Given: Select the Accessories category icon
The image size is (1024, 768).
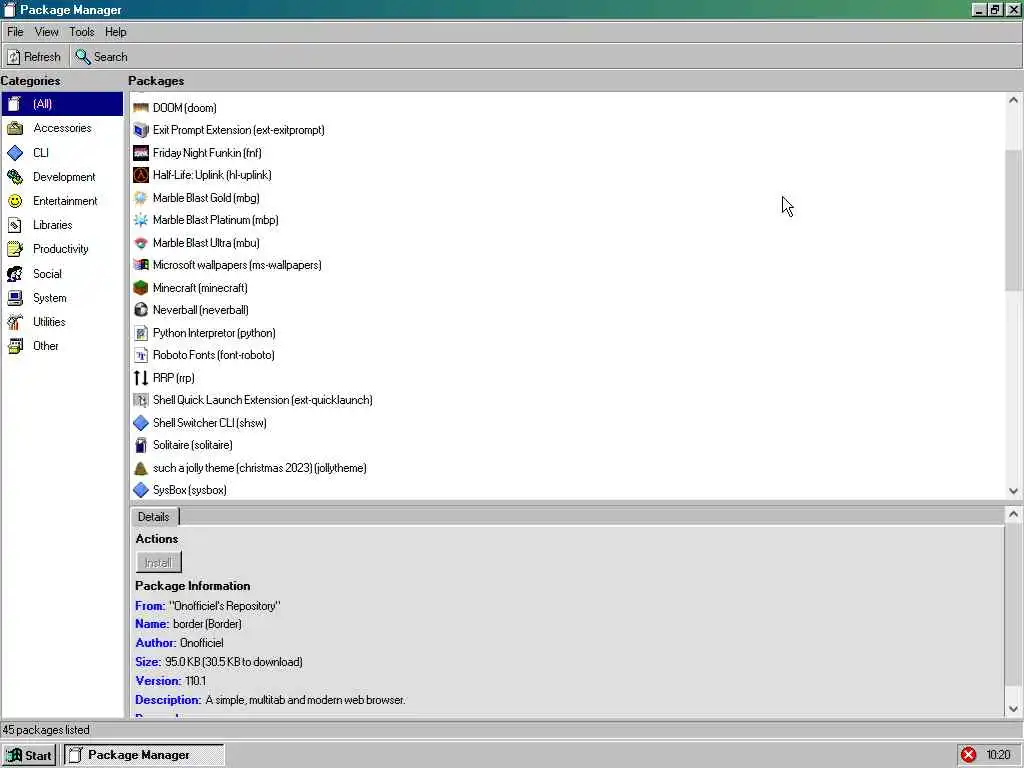Looking at the screenshot, I should [15, 128].
